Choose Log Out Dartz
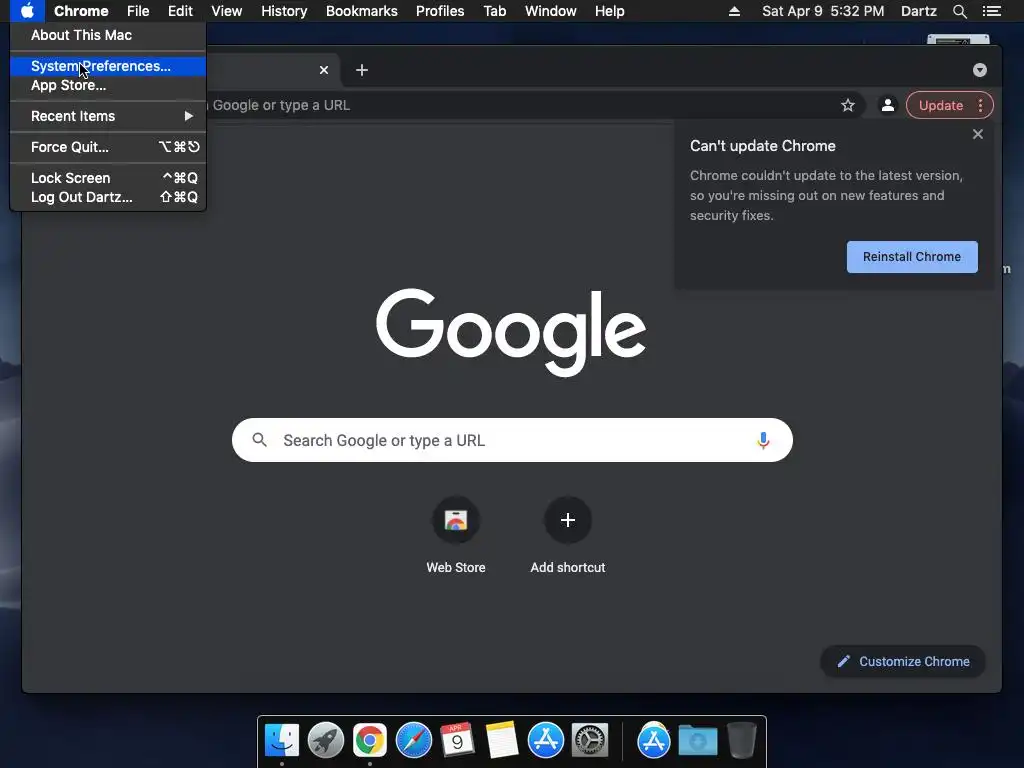The width and height of the screenshot is (1024, 768). [108, 197]
